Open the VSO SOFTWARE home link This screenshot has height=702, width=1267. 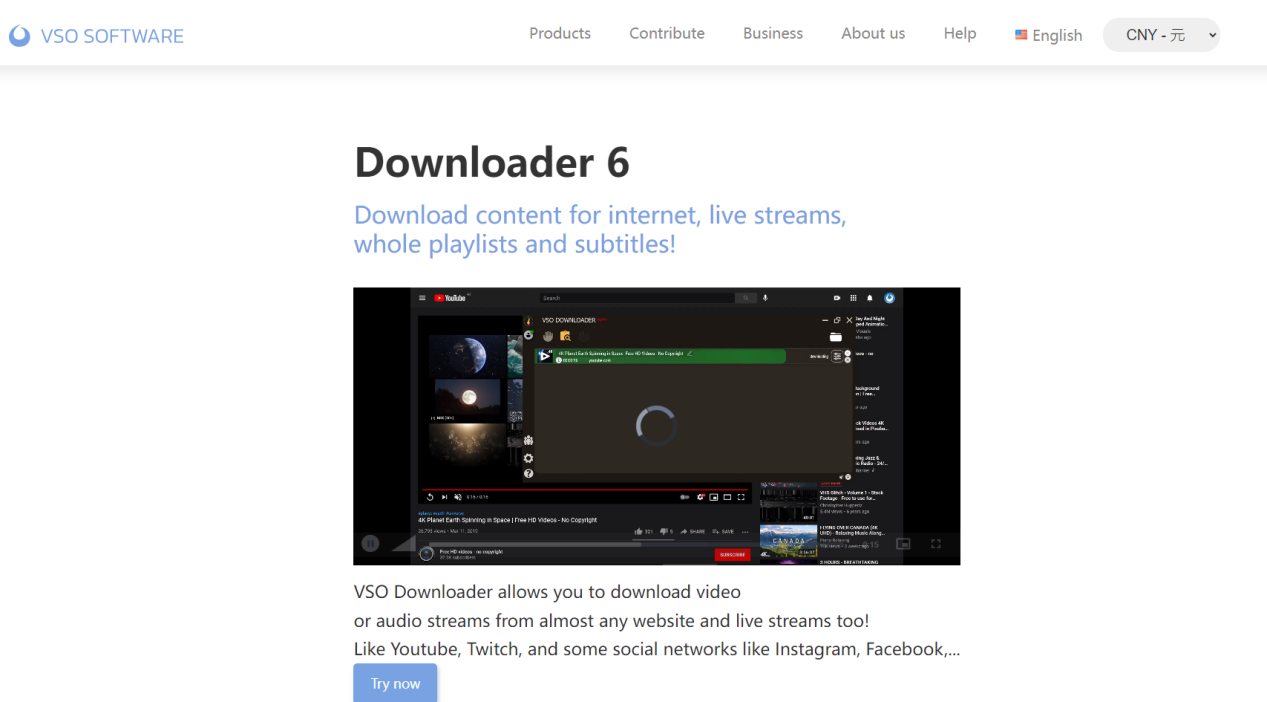point(96,36)
